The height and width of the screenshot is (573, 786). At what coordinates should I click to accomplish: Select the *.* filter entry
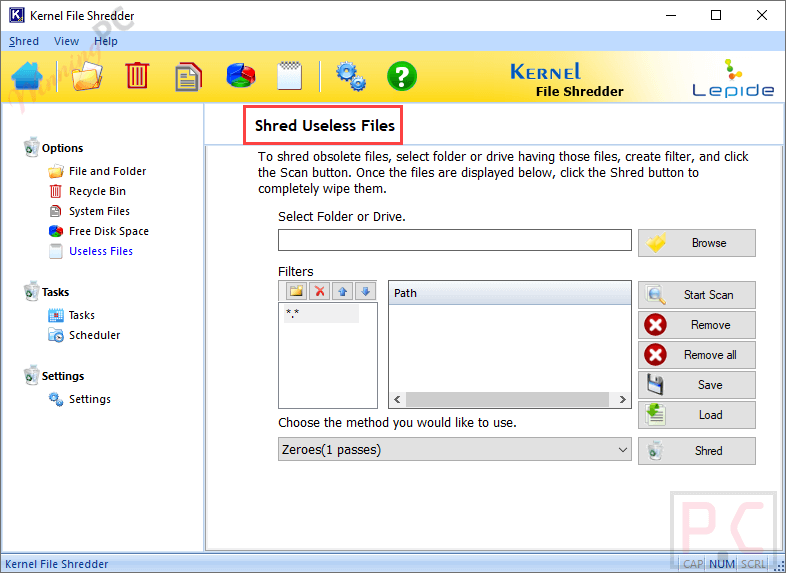click(321, 314)
